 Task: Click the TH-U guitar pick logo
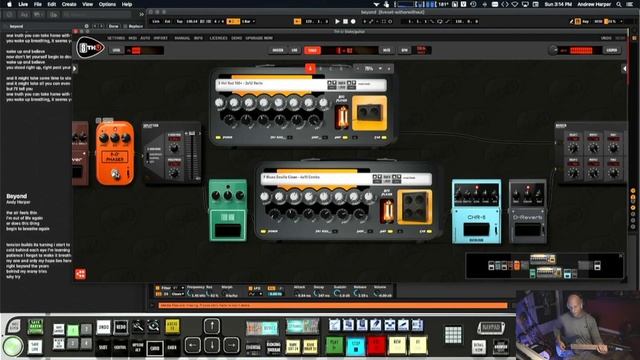tap(91, 48)
